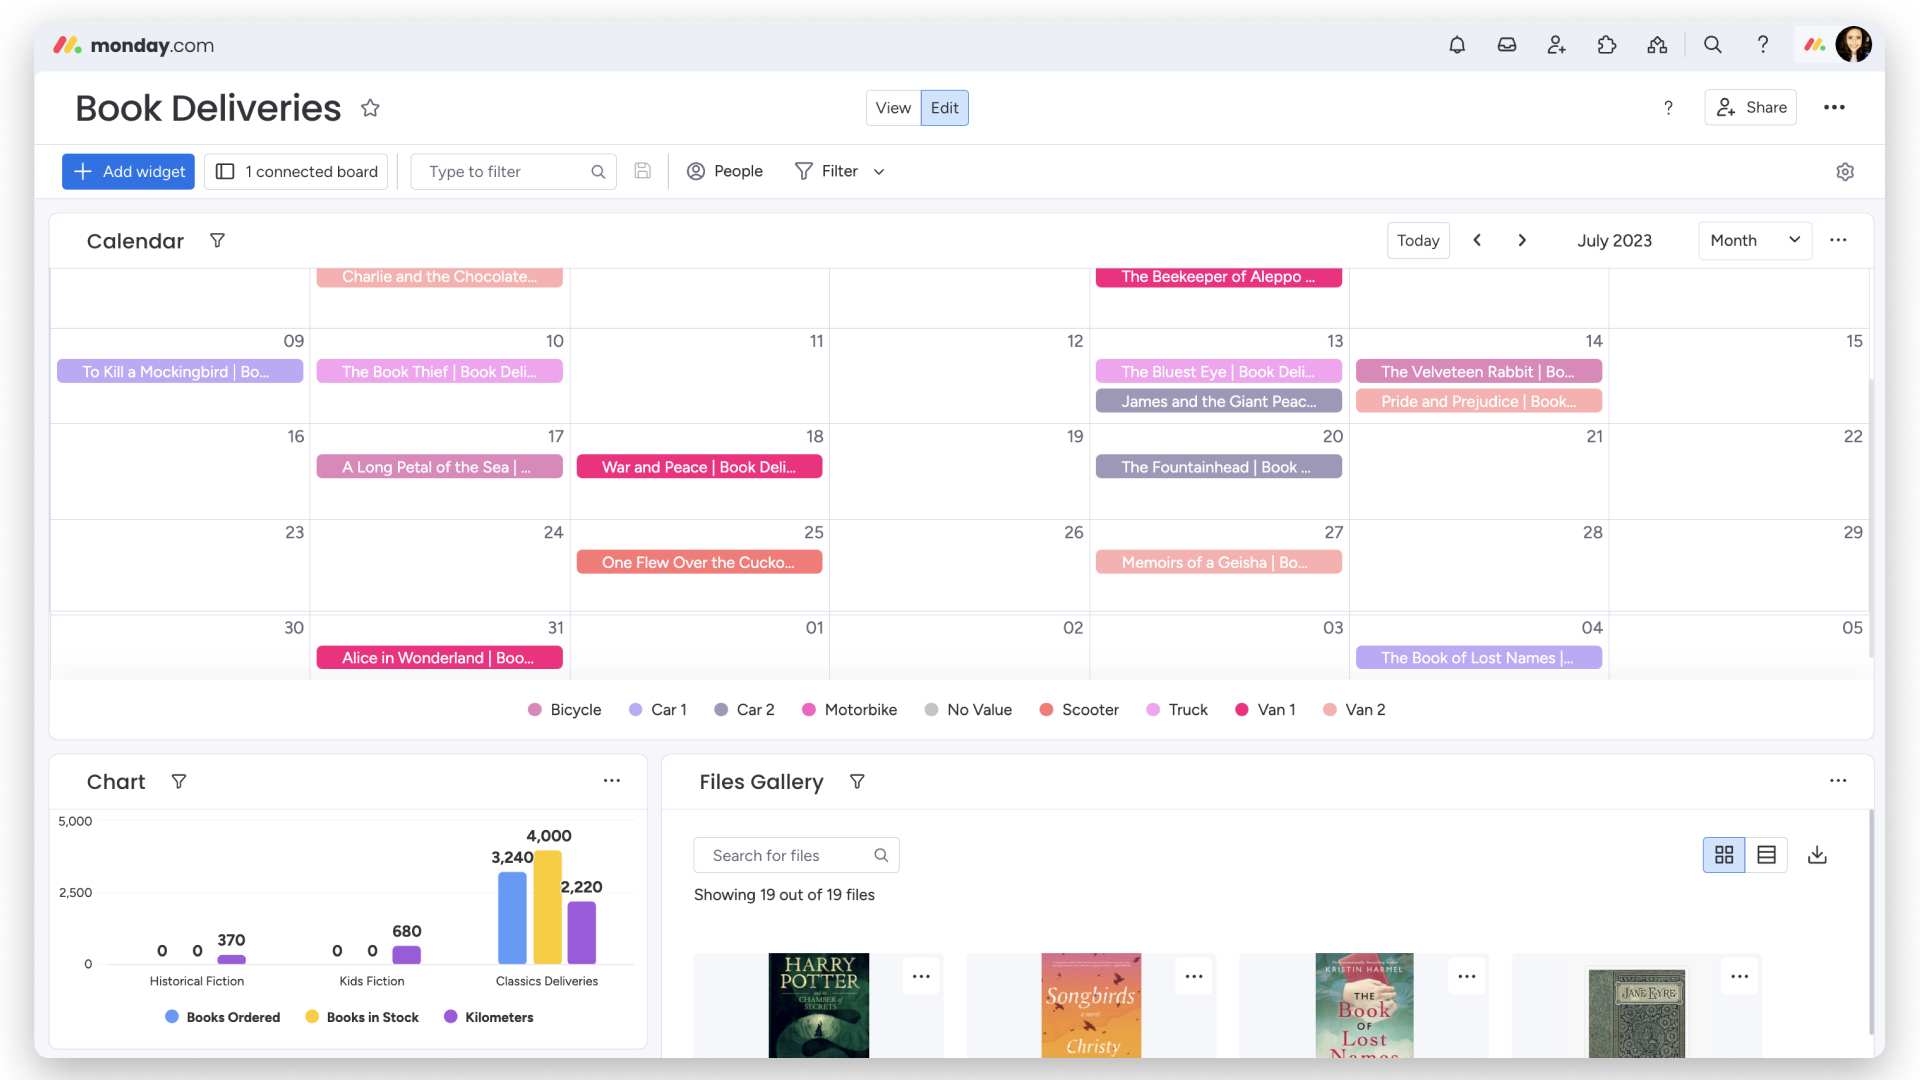Image resolution: width=1920 pixels, height=1080 pixels.
Task: Go to next month in calendar
Action: pos(1522,241)
